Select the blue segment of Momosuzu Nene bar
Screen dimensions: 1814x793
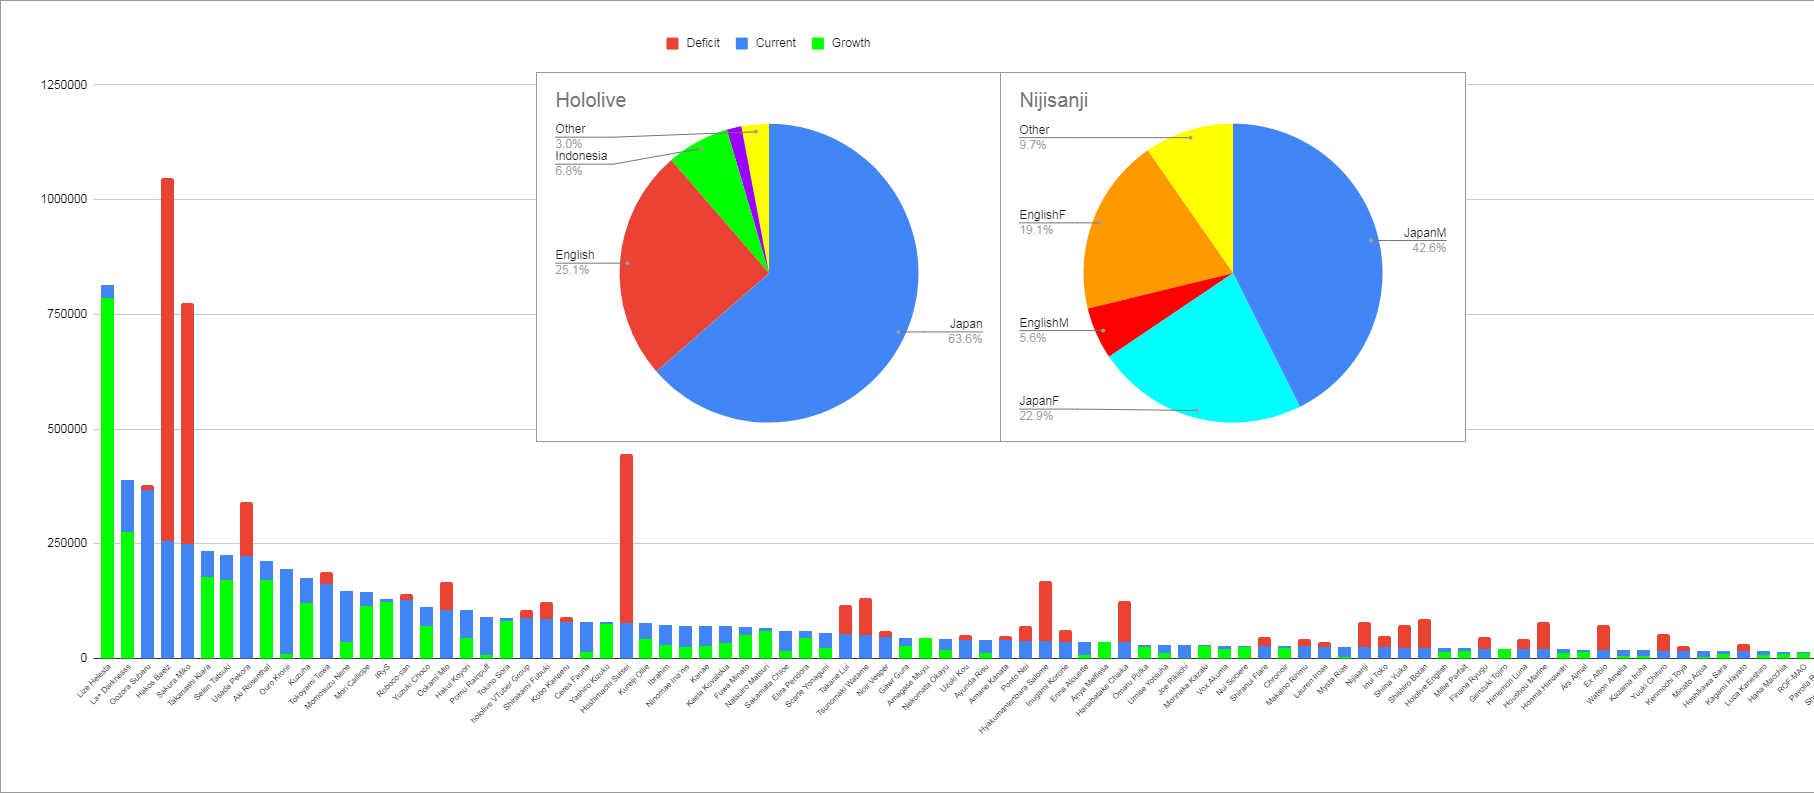pyautogui.click(x=346, y=616)
